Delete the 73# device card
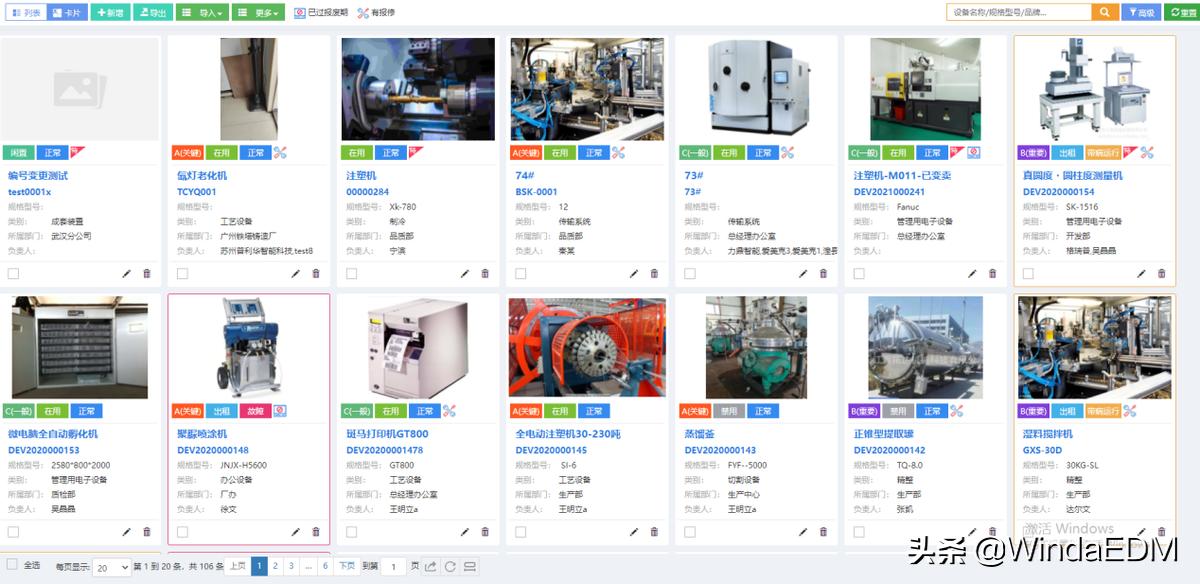The height and width of the screenshot is (584, 1200). (x=823, y=273)
